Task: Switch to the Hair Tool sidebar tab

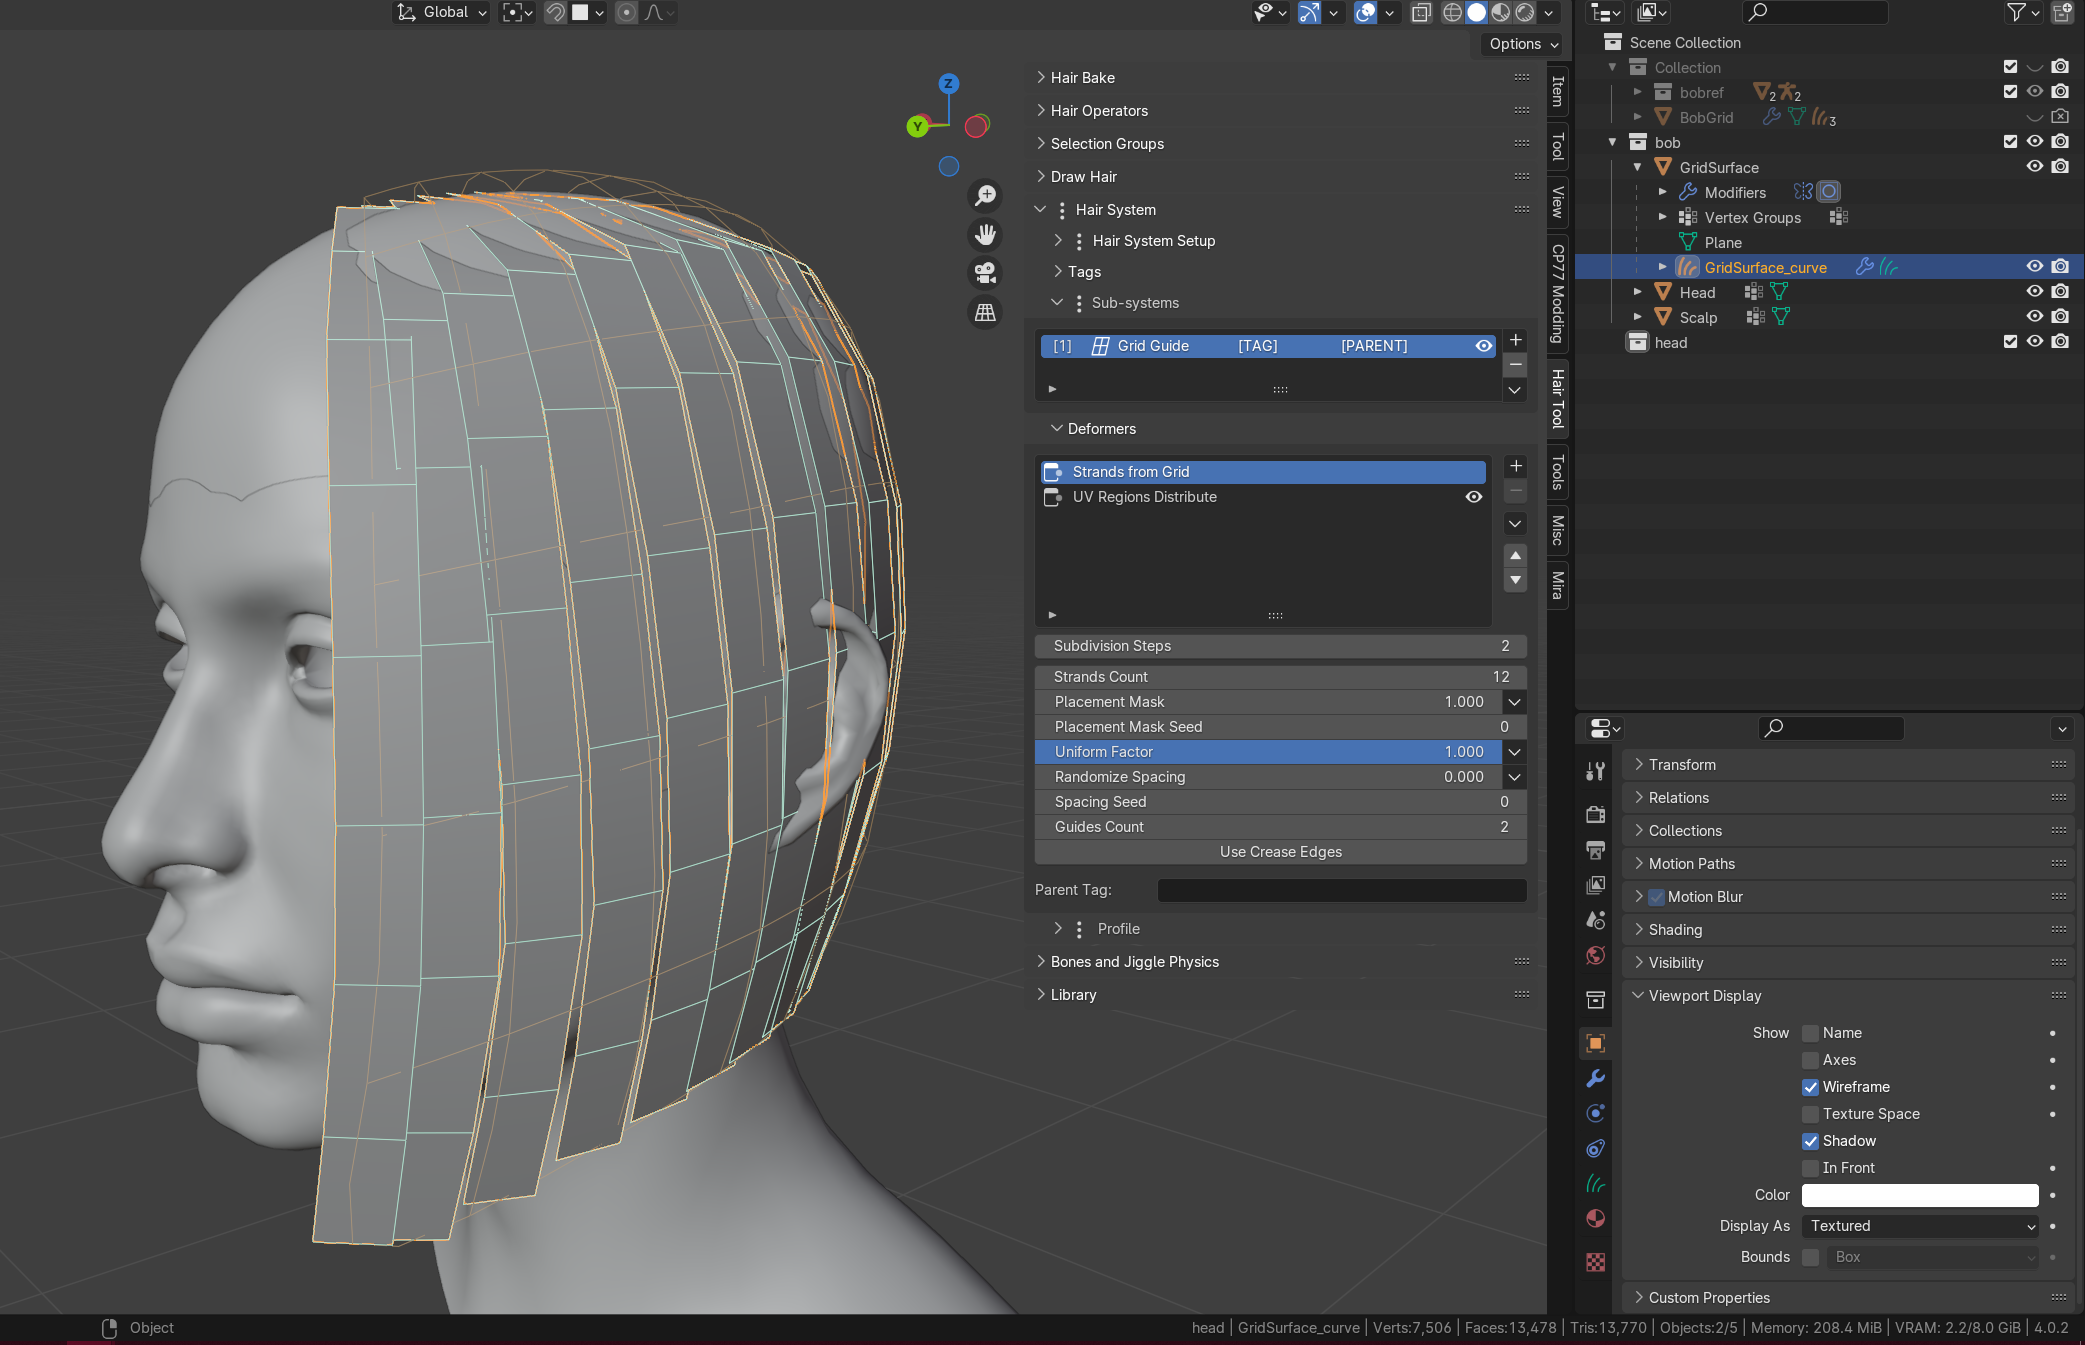Action: point(1557,398)
